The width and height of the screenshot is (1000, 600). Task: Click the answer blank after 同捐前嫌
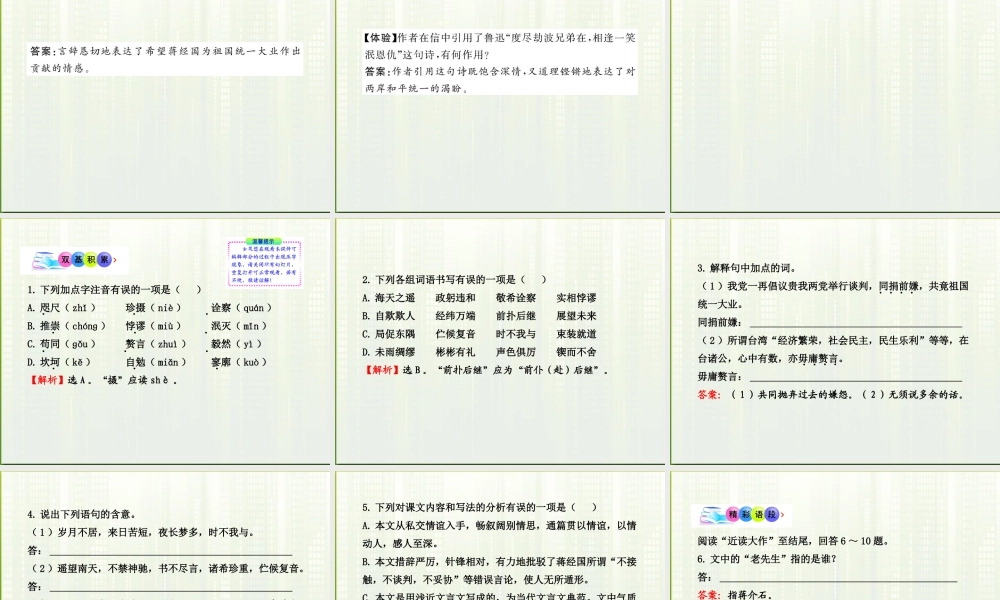point(856,323)
